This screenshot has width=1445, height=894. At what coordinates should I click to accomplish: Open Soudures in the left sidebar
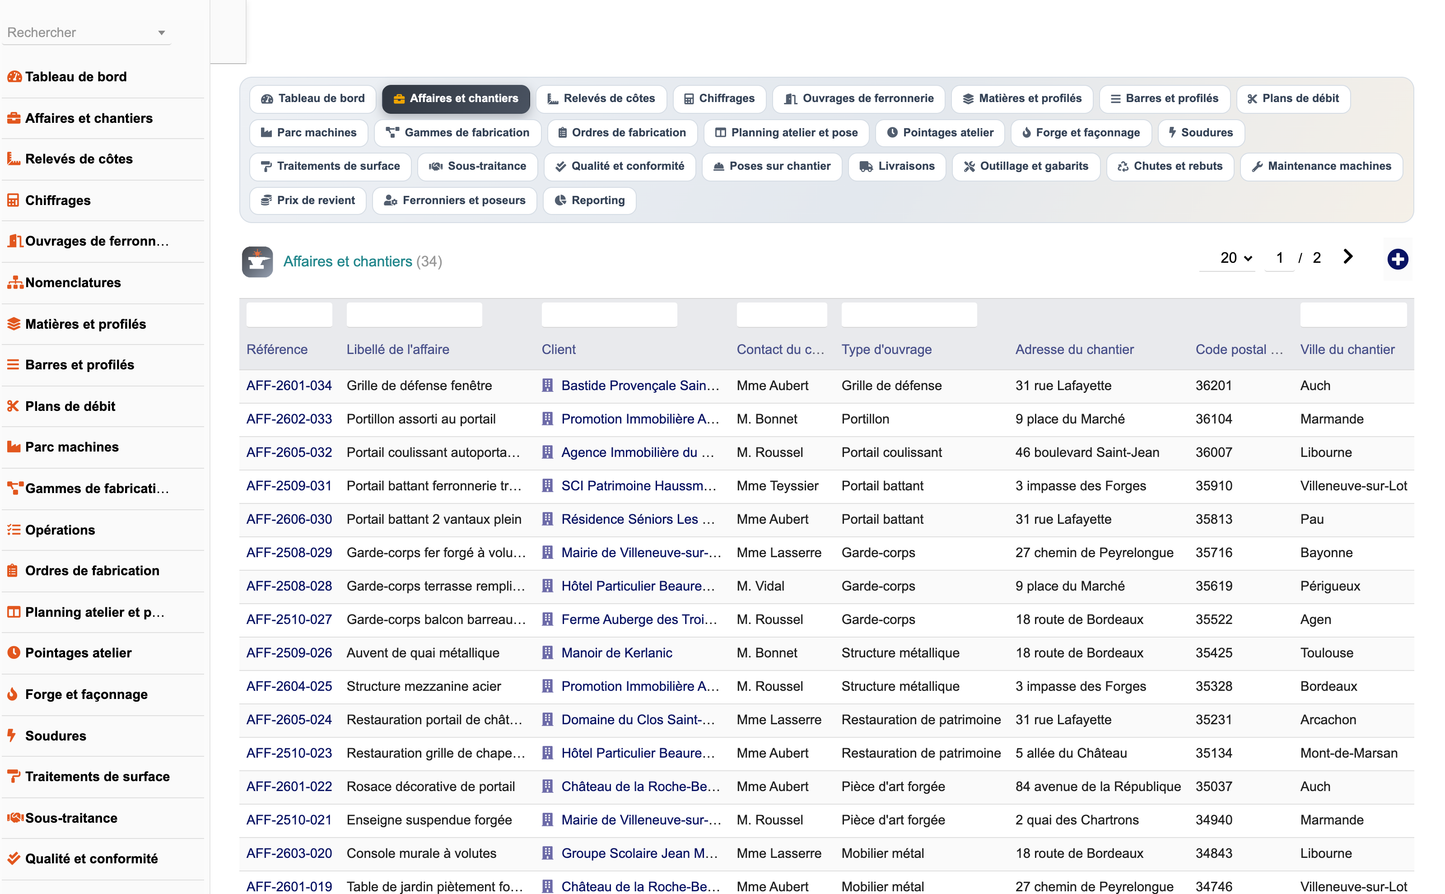(55, 736)
